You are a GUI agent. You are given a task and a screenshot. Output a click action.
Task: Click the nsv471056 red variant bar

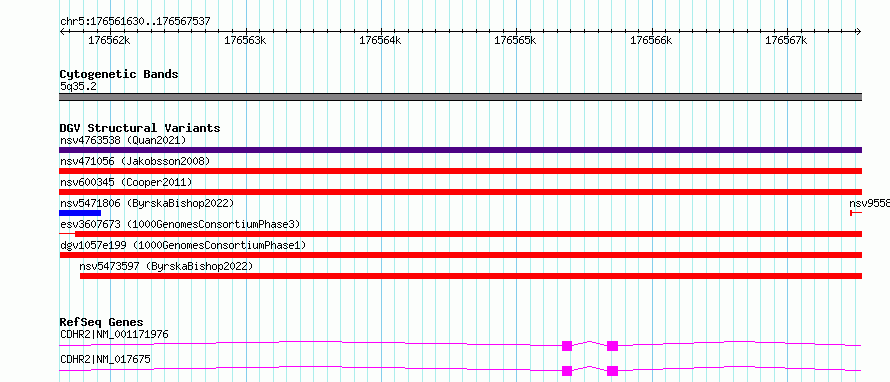(x=460, y=171)
